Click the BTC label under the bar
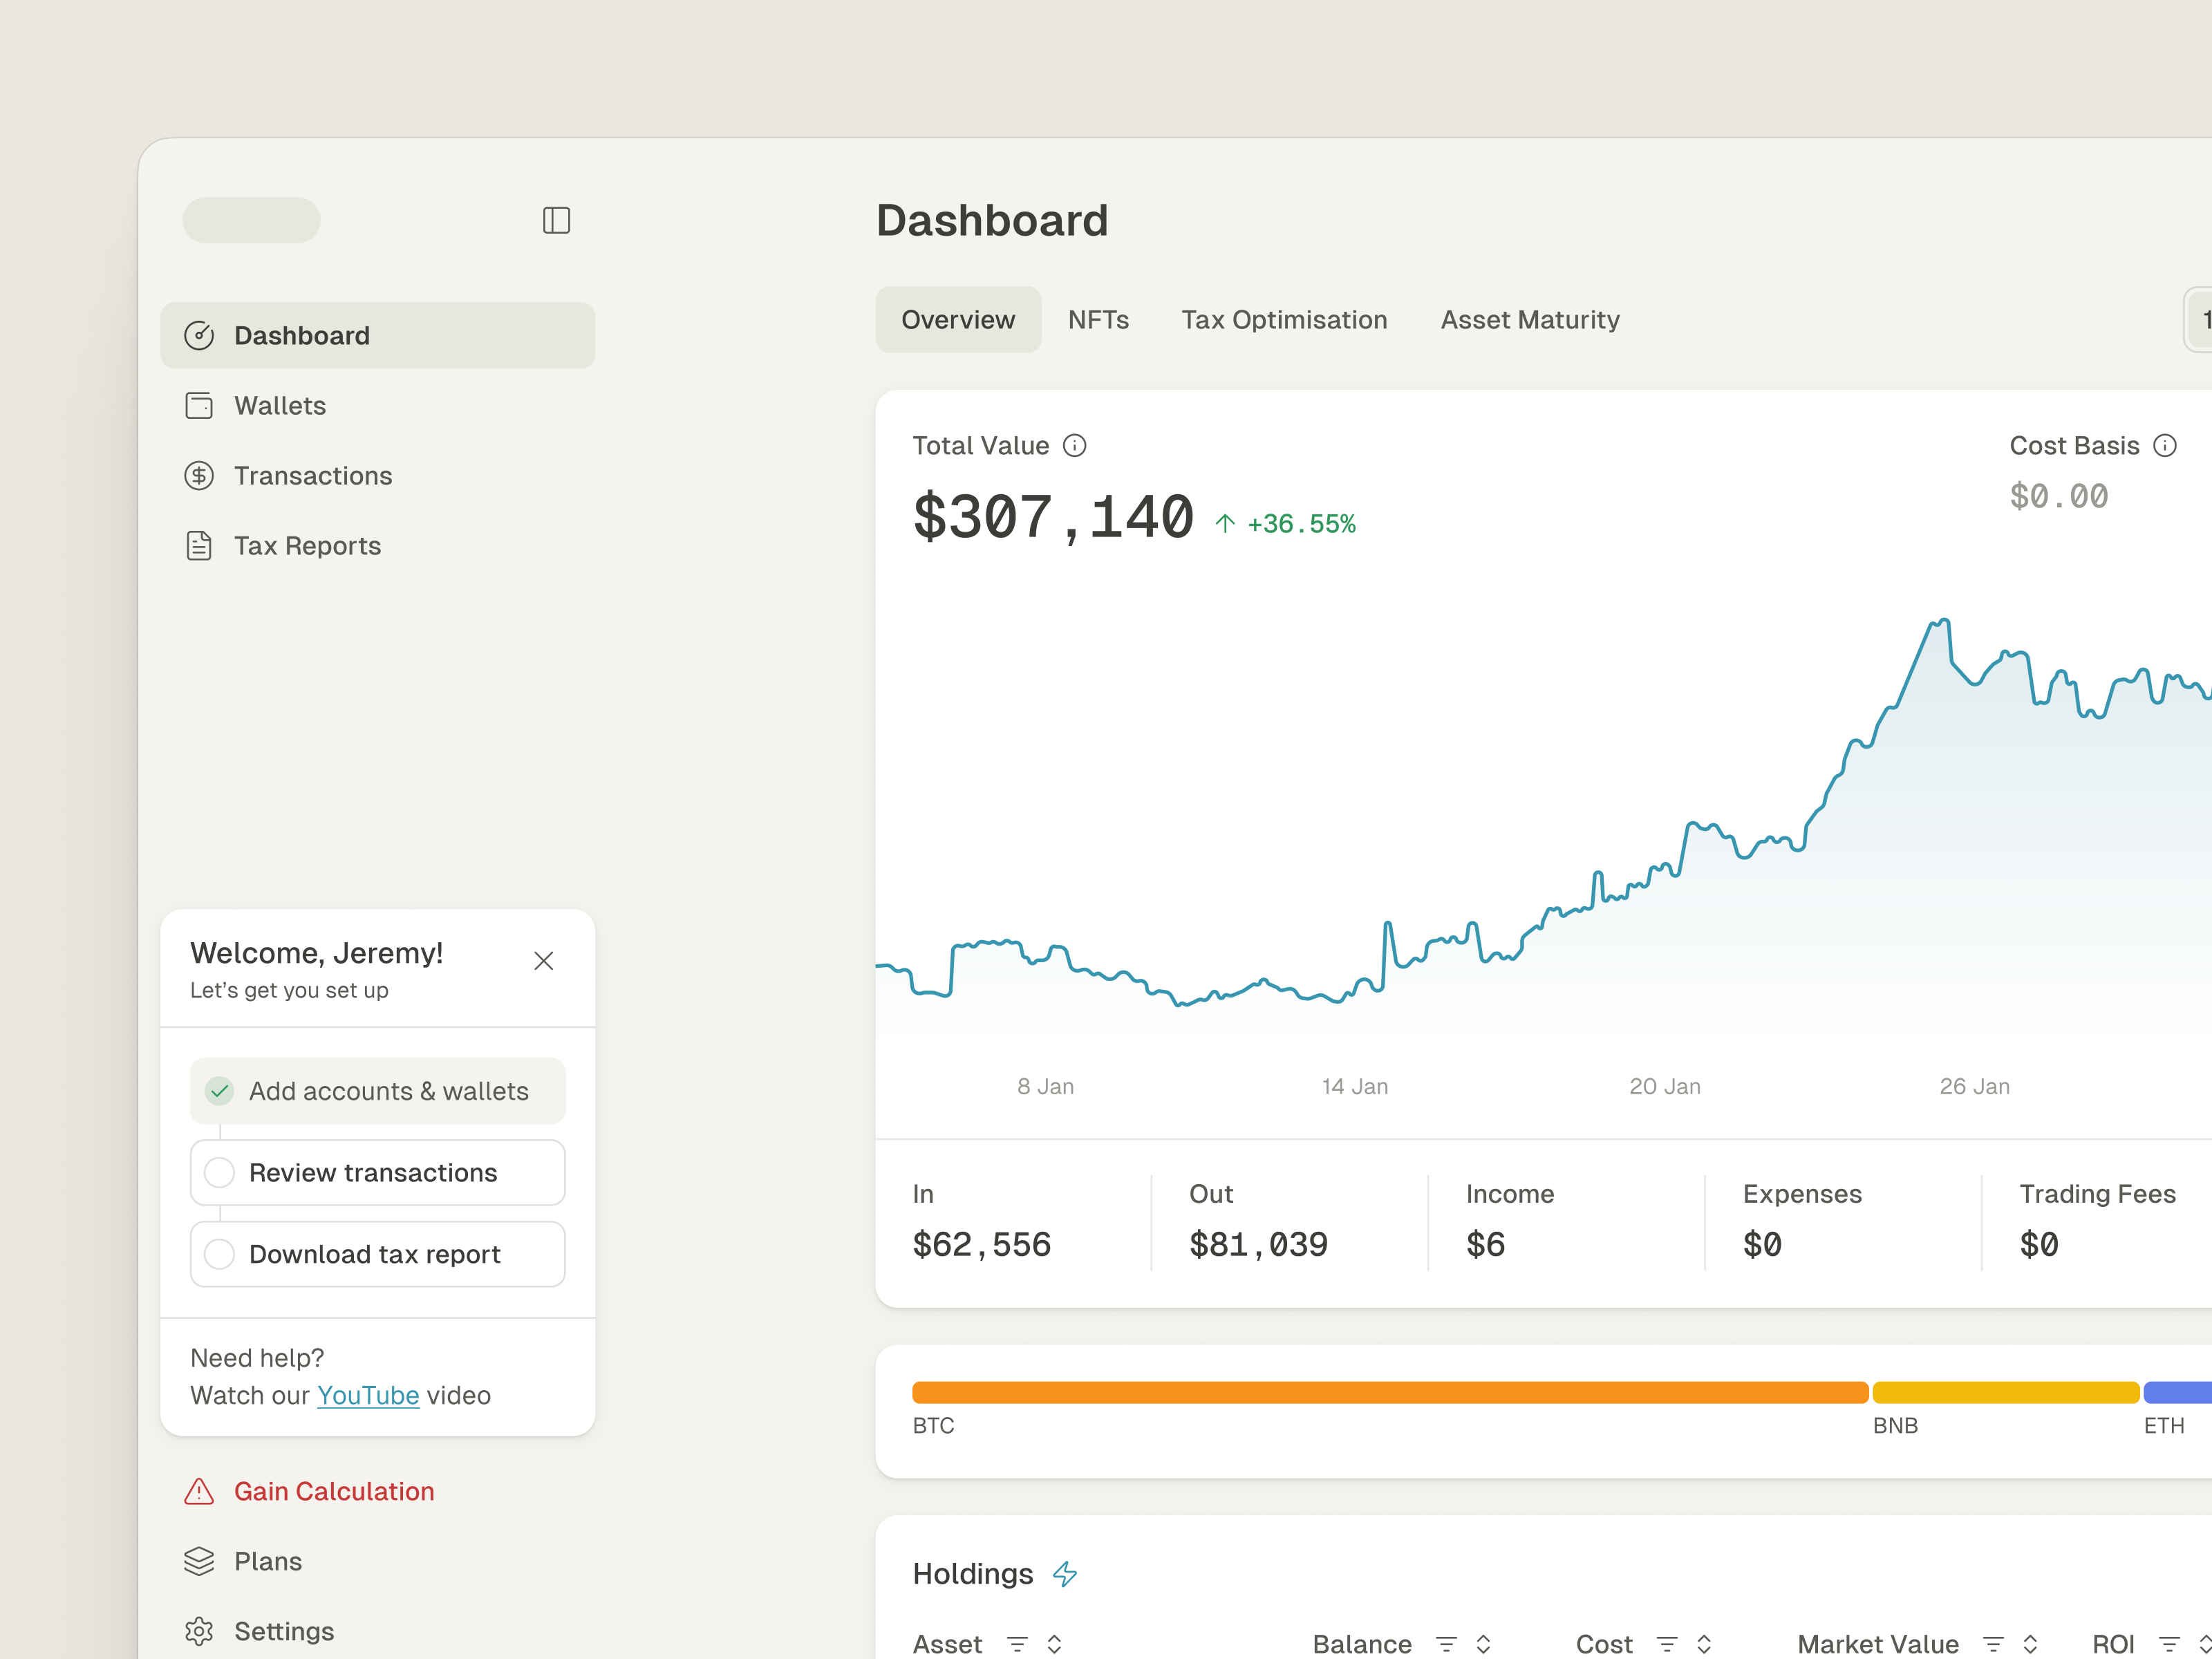 pyautogui.click(x=933, y=1425)
